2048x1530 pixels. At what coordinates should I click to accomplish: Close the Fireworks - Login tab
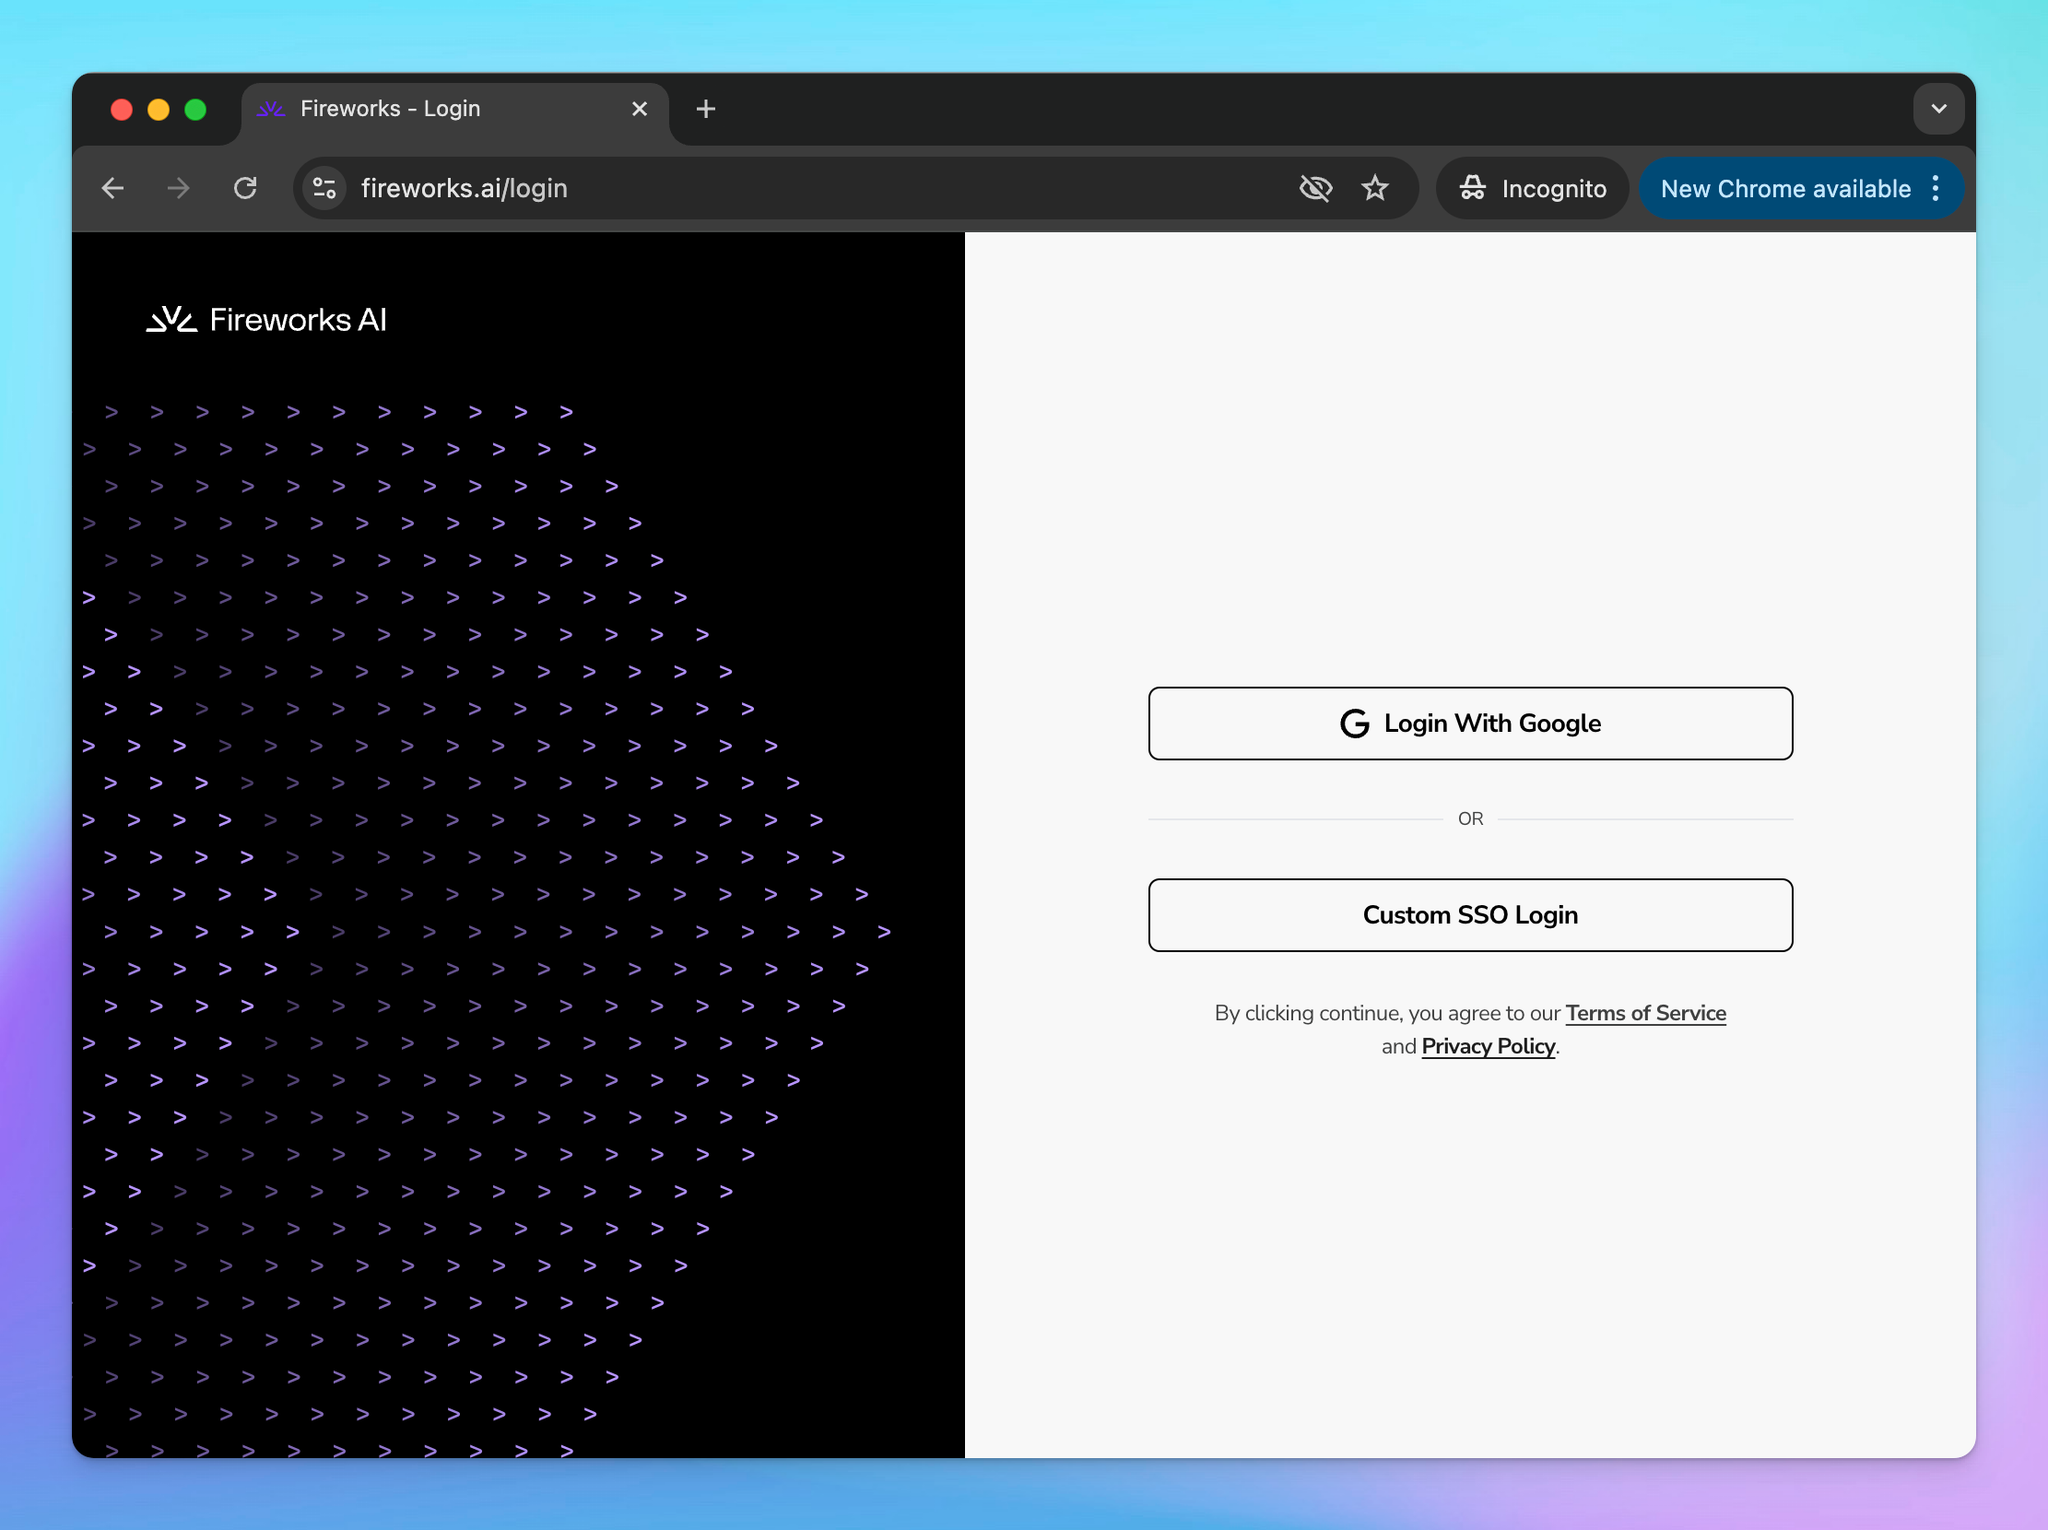tap(640, 109)
